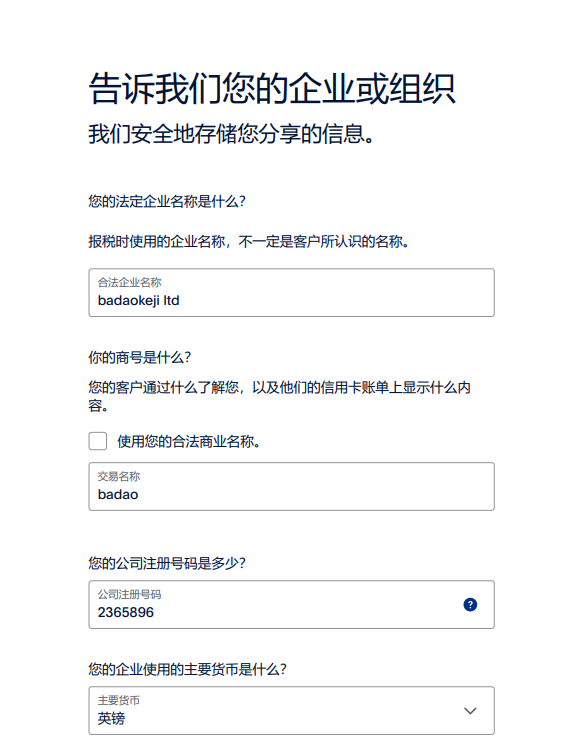Focus the 交易名称 input field
The width and height of the screenshot is (568, 753).
point(291,486)
